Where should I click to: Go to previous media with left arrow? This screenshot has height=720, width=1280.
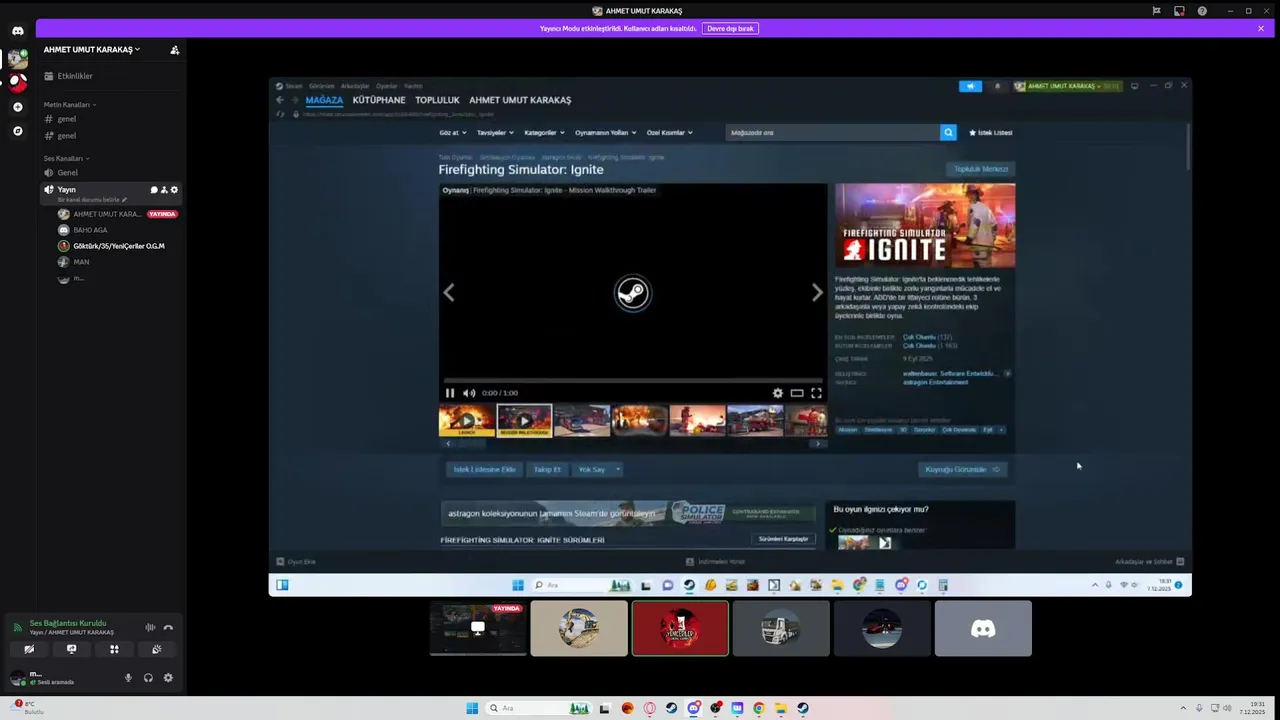tap(449, 292)
